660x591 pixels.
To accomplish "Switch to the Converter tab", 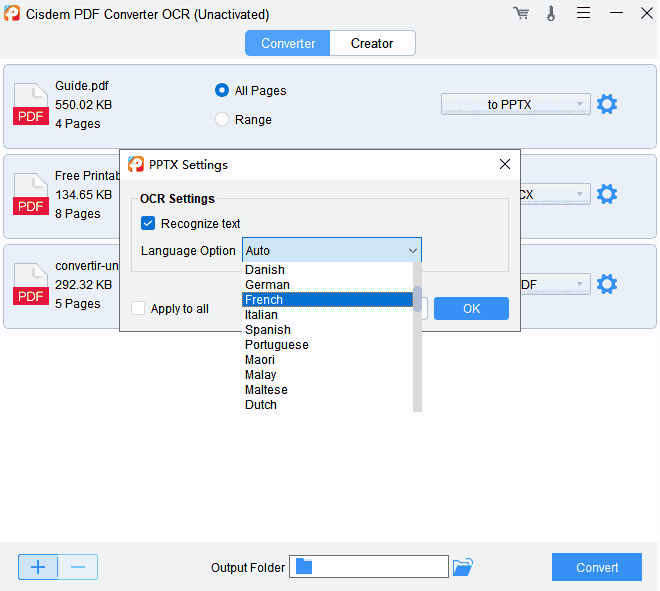I will click(x=288, y=43).
